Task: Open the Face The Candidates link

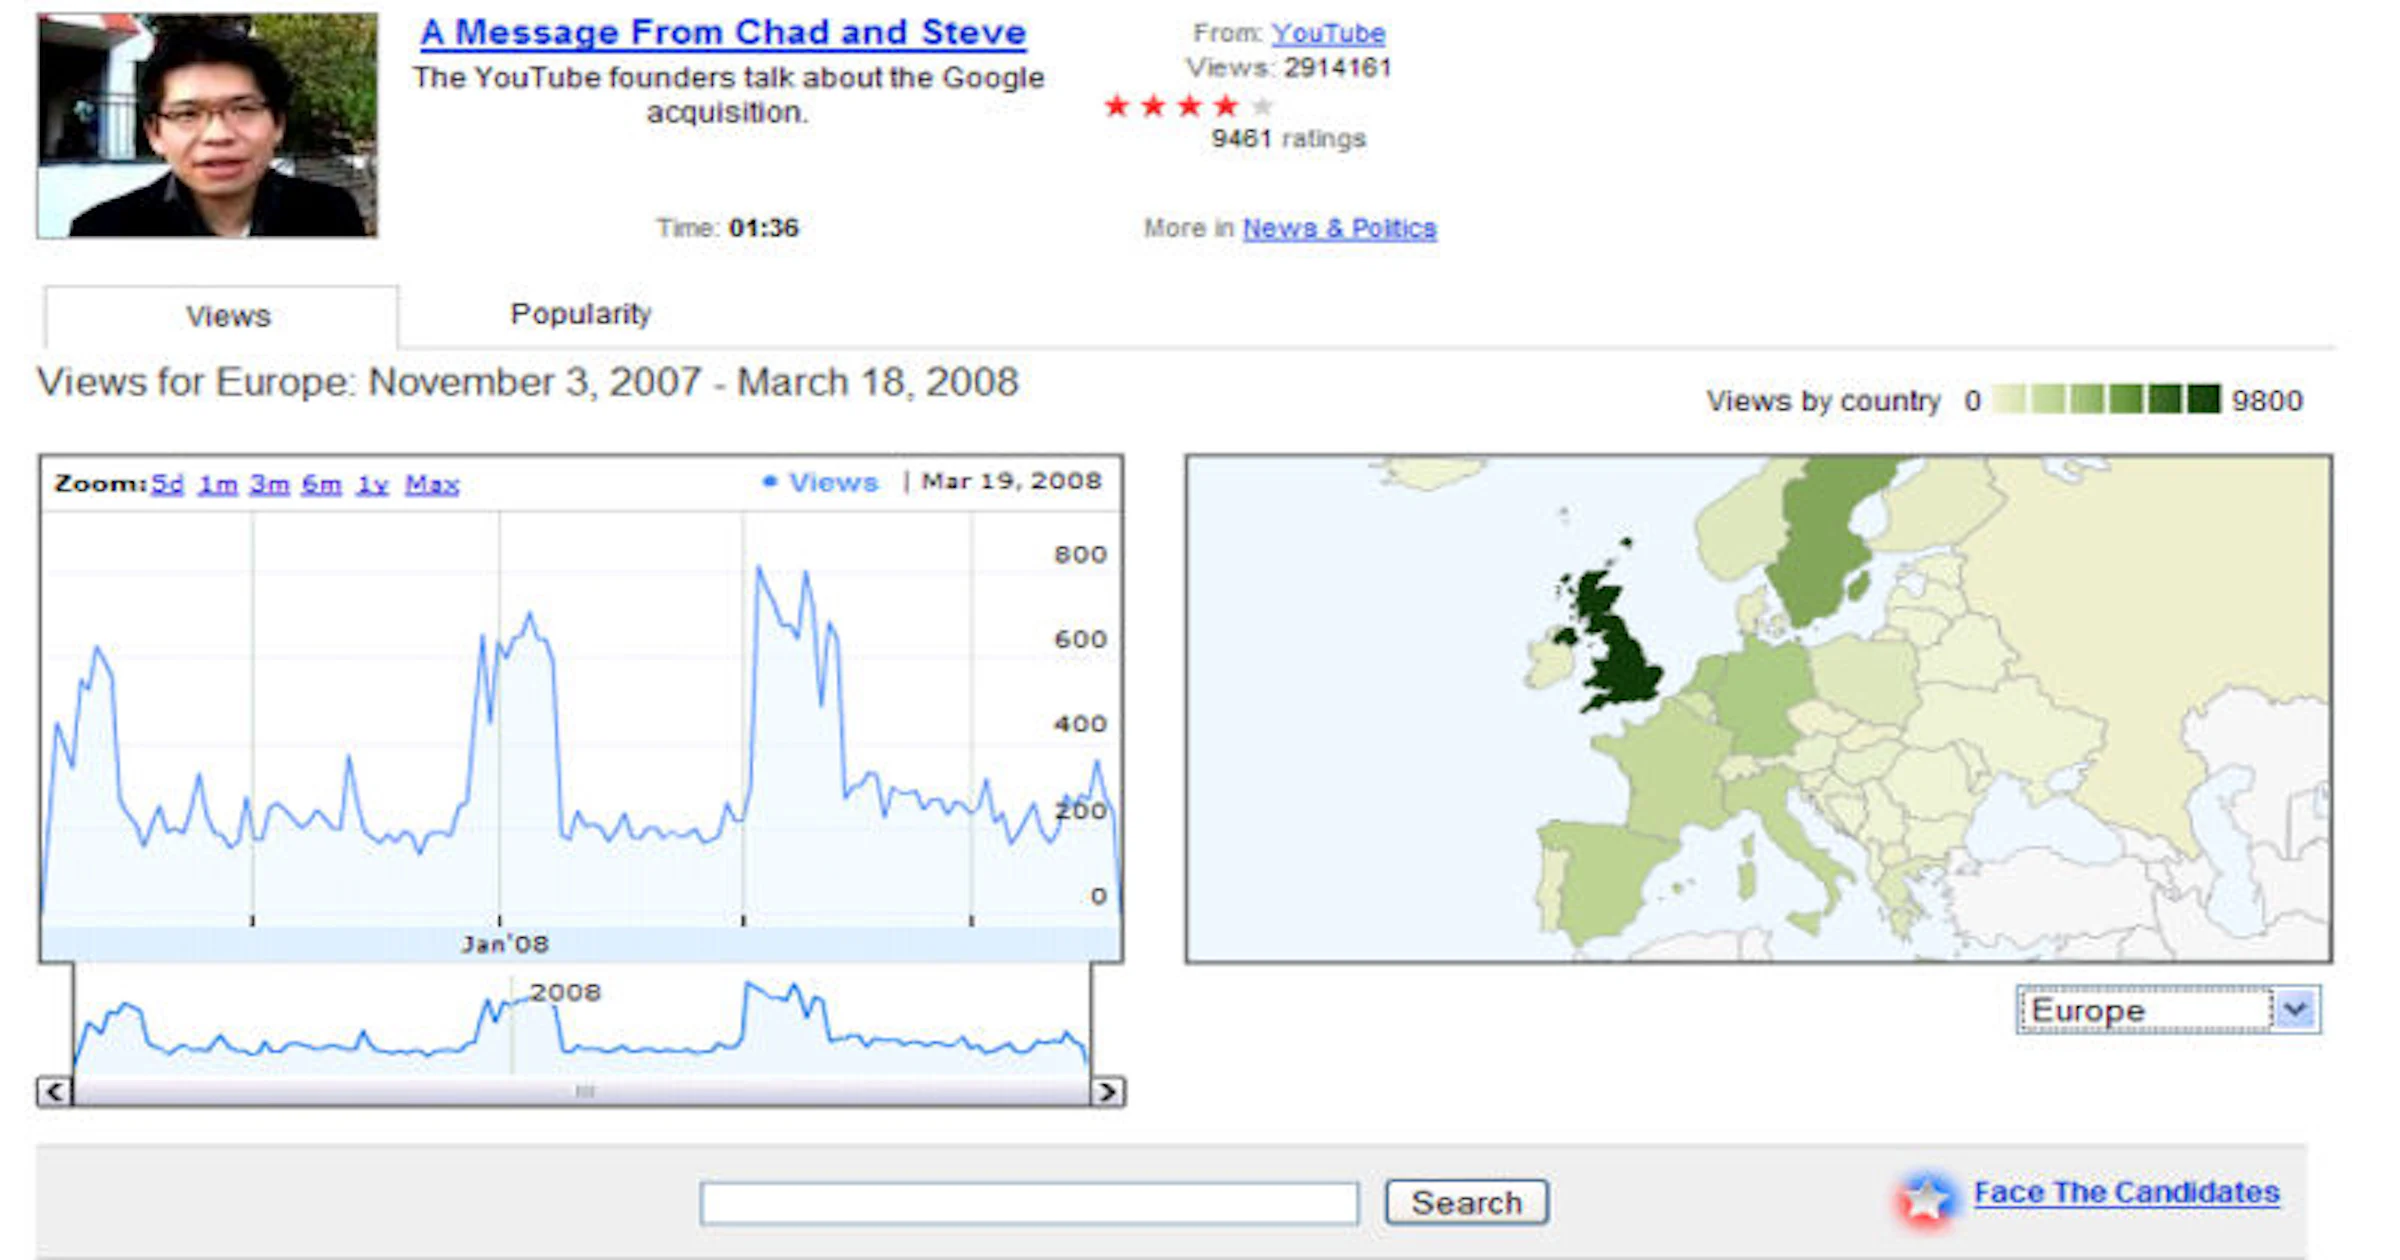Action: 2126,1192
